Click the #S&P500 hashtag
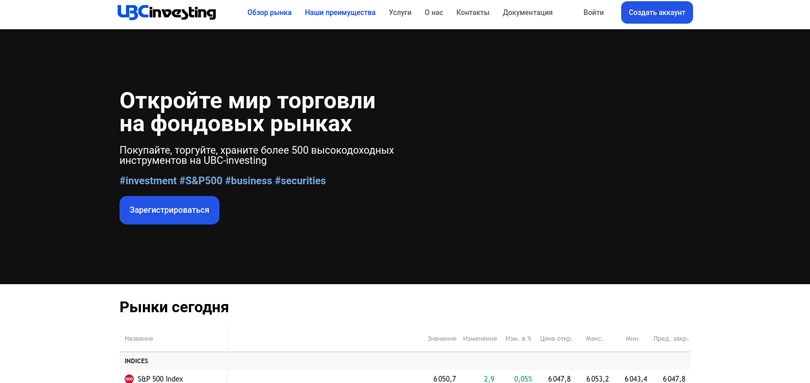This screenshot has height=383, width=810. pos(201,181)
